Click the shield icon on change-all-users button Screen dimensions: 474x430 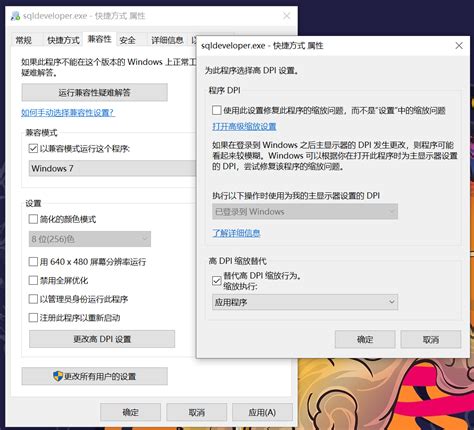58,376
